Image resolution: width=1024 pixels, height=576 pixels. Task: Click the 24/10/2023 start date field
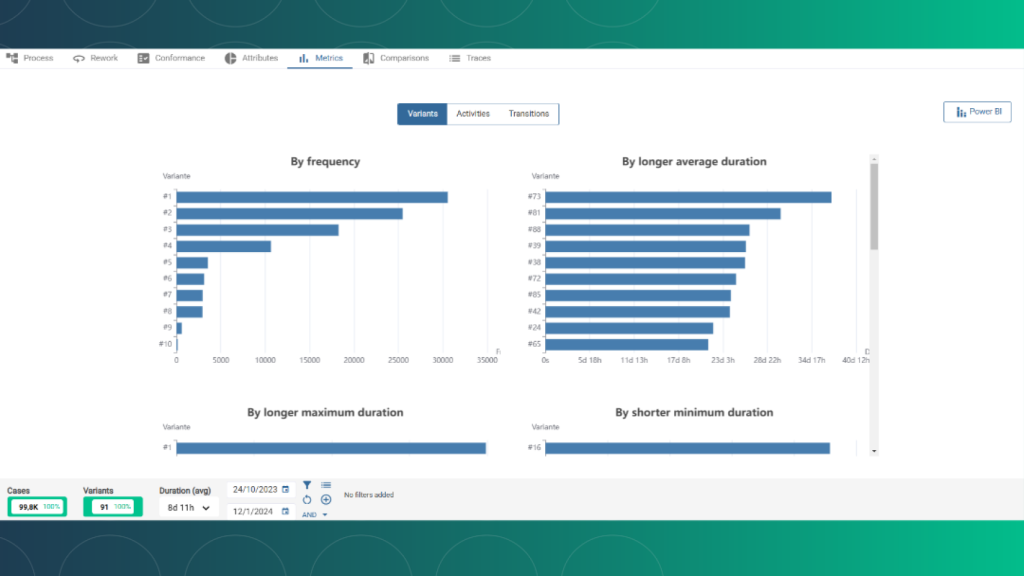tap(254, 489)
